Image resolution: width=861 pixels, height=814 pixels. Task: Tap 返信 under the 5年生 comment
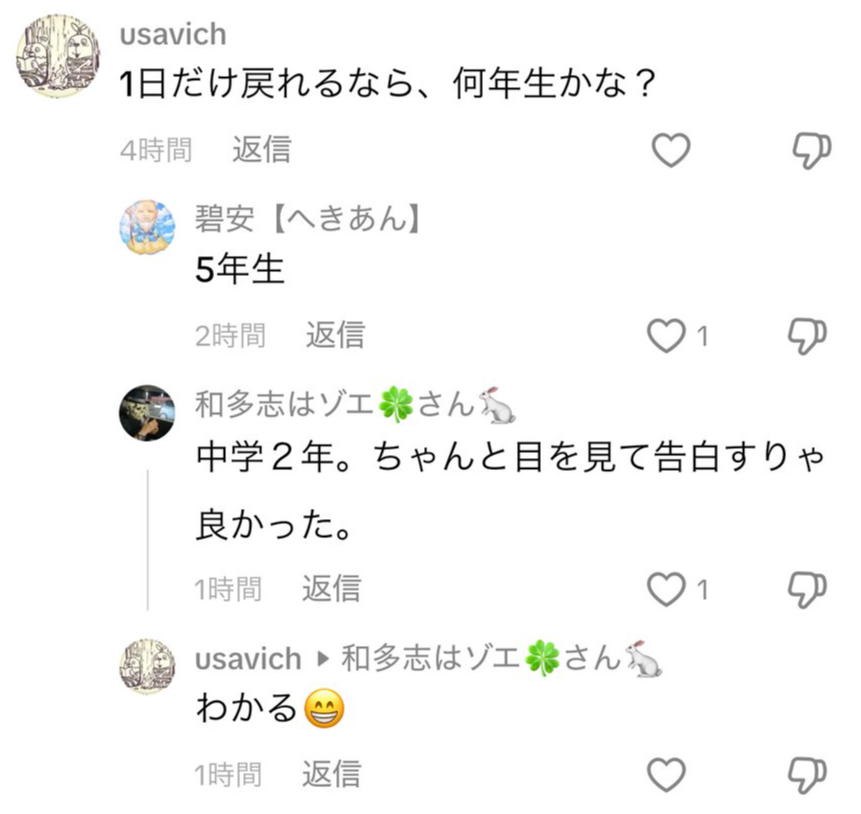[335, 335]
